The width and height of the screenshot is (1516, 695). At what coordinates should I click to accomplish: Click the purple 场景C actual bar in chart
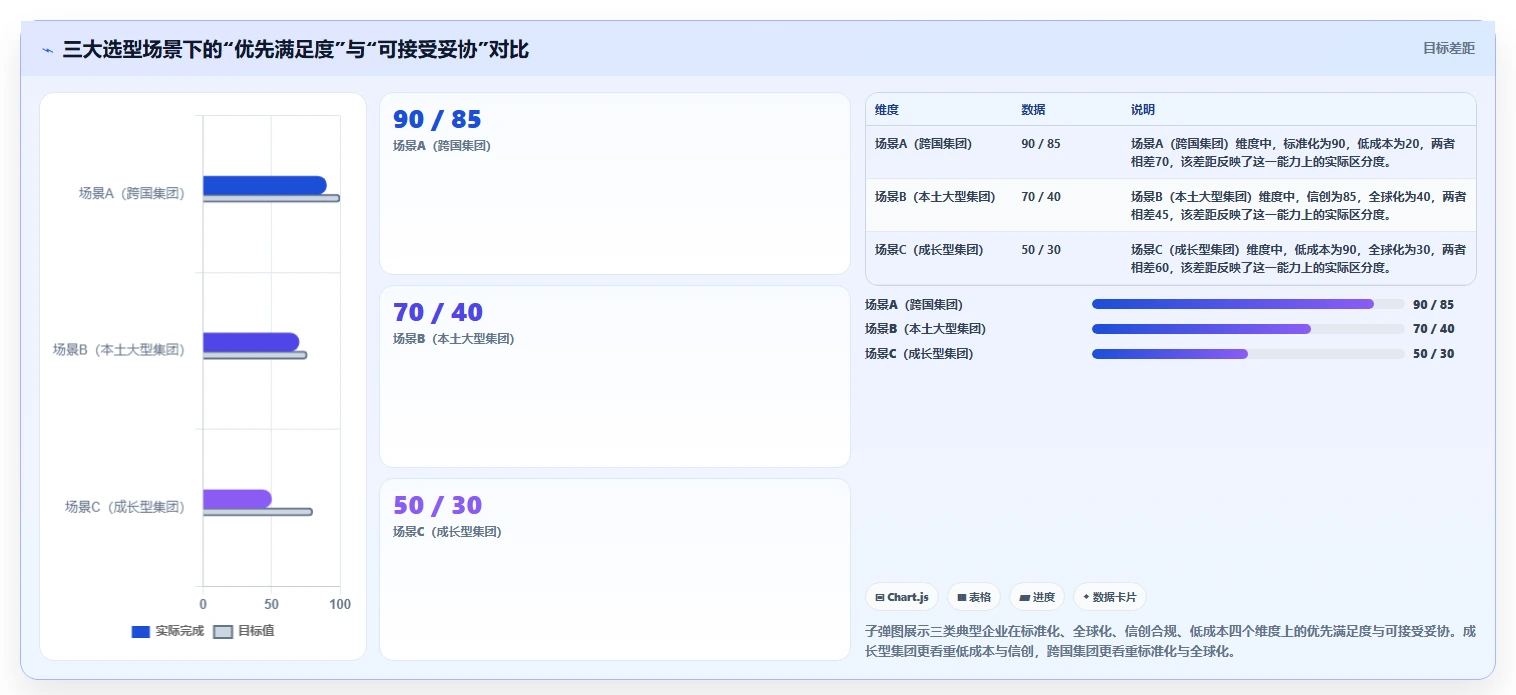pos(237,499)
